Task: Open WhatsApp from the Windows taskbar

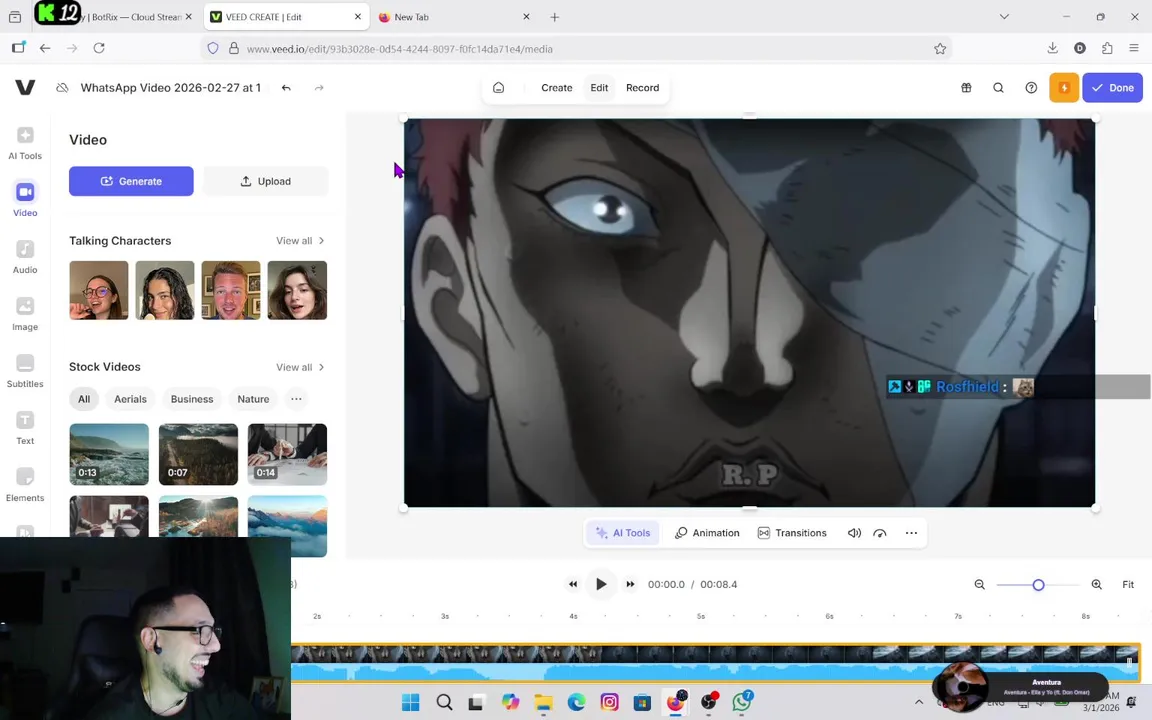Action: click(x=742, y=702)
